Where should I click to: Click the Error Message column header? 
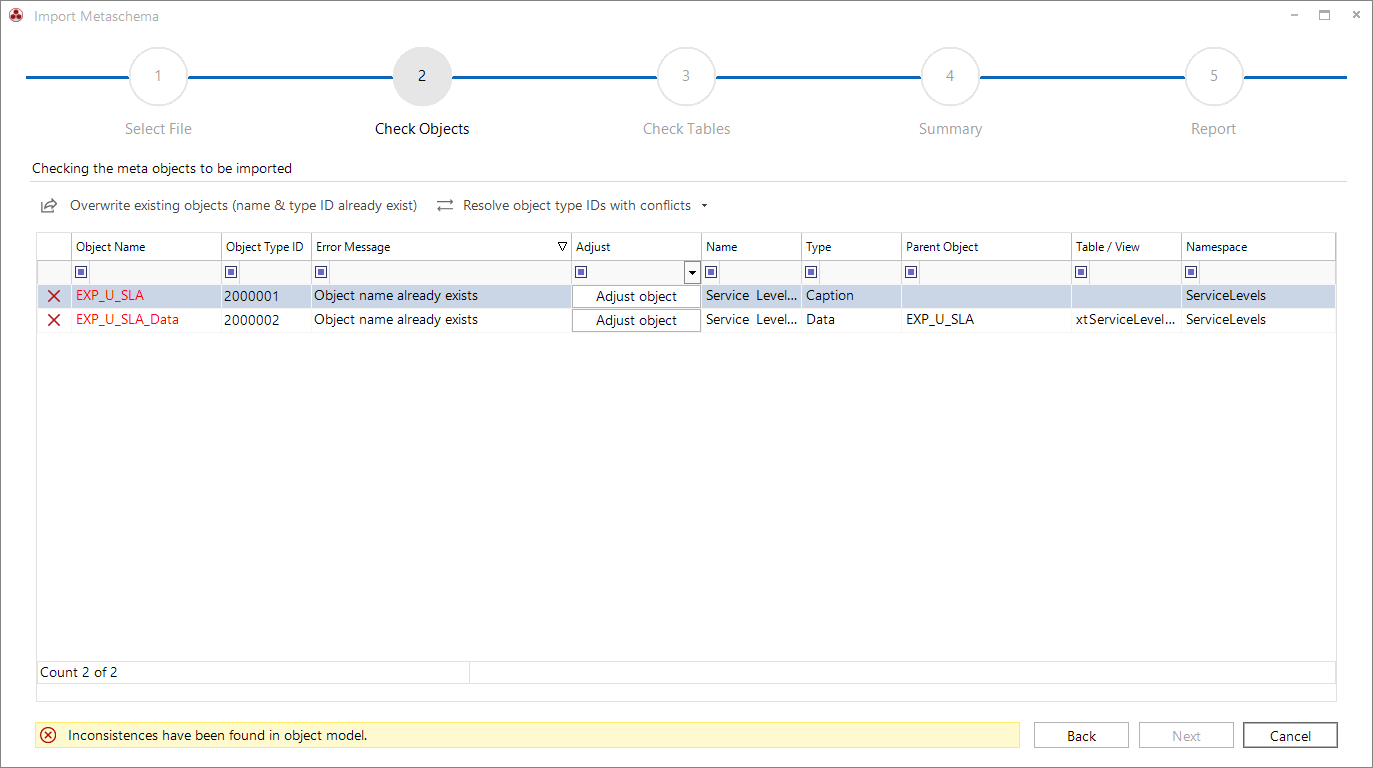coord(442,247)
